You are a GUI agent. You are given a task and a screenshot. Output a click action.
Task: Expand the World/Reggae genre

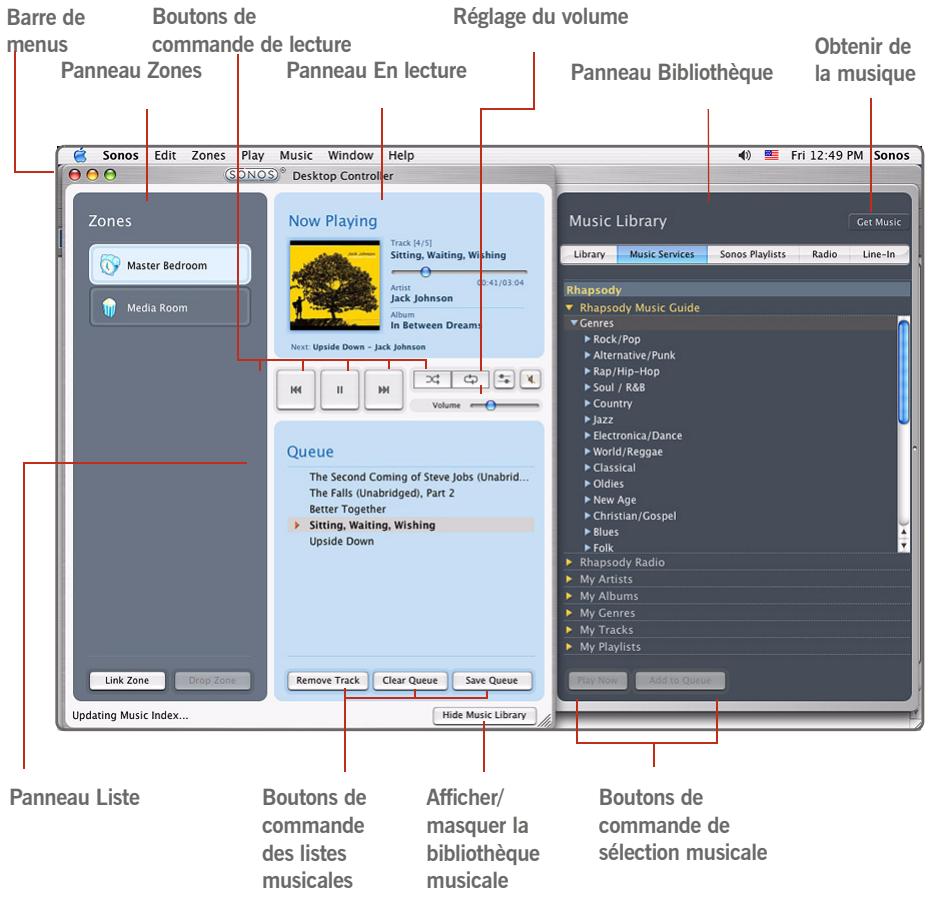pos(587,451)
